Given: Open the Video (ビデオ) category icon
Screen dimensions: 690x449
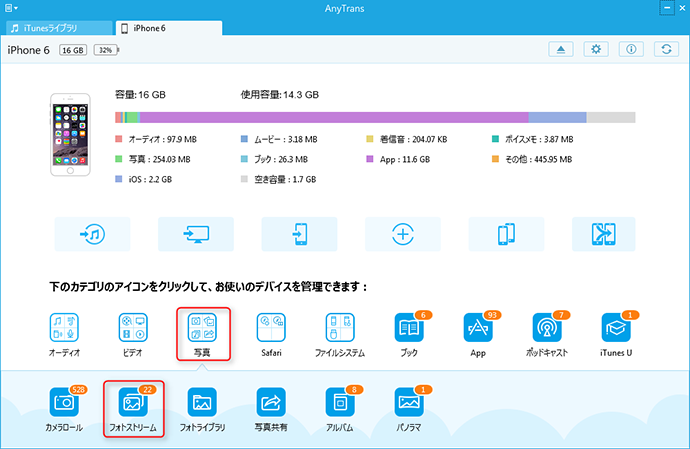Looking at the screenshot, I should [x=133, y=328].
